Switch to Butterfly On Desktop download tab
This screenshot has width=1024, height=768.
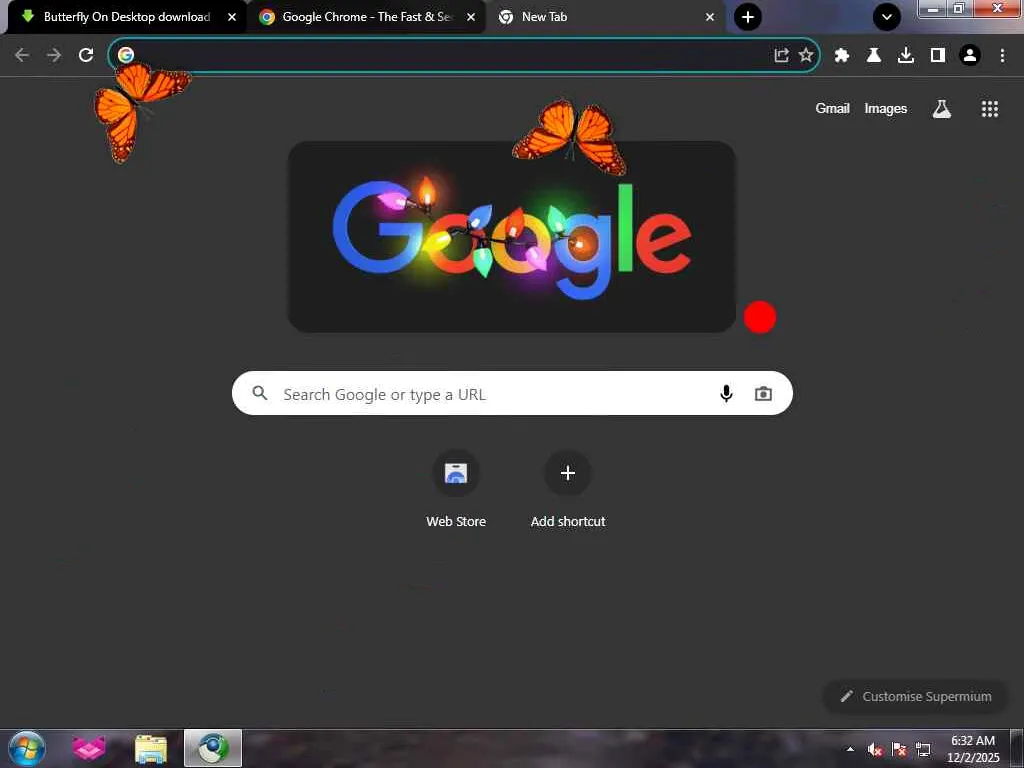[x=125, y=17]
